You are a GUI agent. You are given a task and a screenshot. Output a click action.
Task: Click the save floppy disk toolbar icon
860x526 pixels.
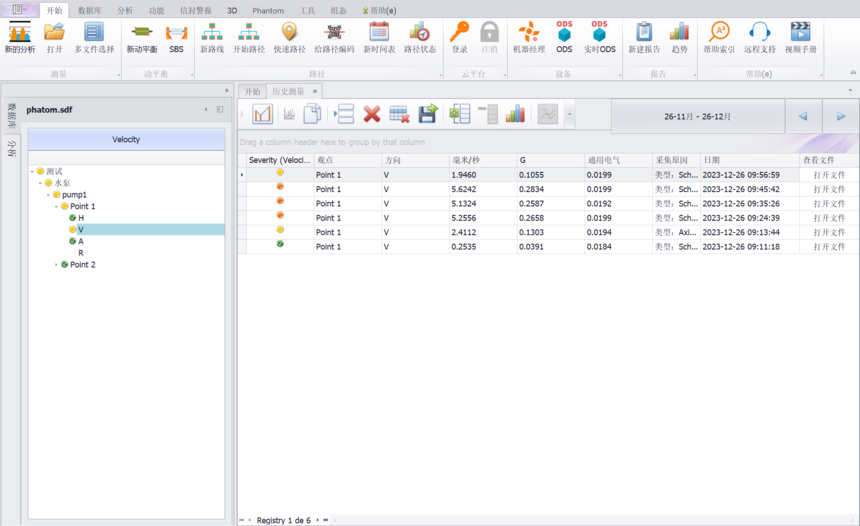pyautogui.click(x=427, y=114)
